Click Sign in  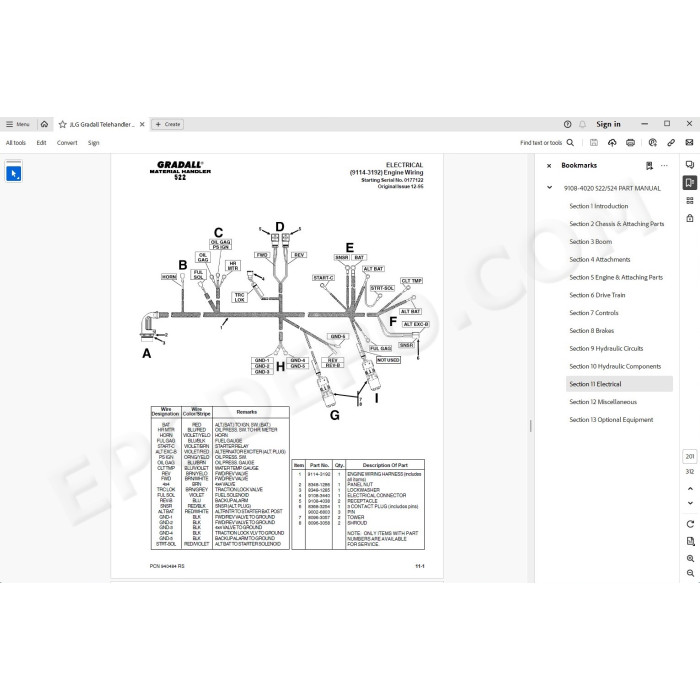pos(608,124)
